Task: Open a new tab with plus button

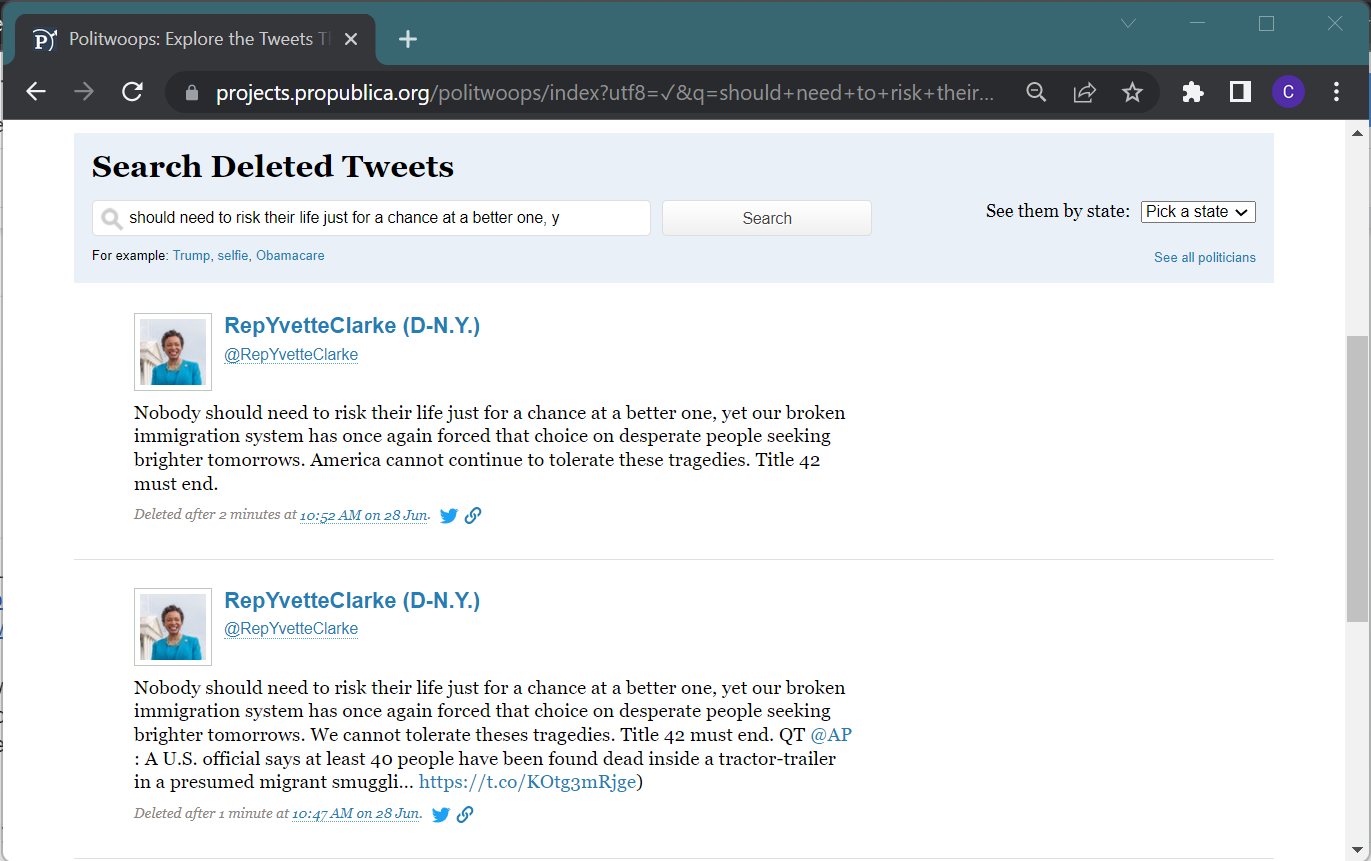Action: click(x=407, y=39)
